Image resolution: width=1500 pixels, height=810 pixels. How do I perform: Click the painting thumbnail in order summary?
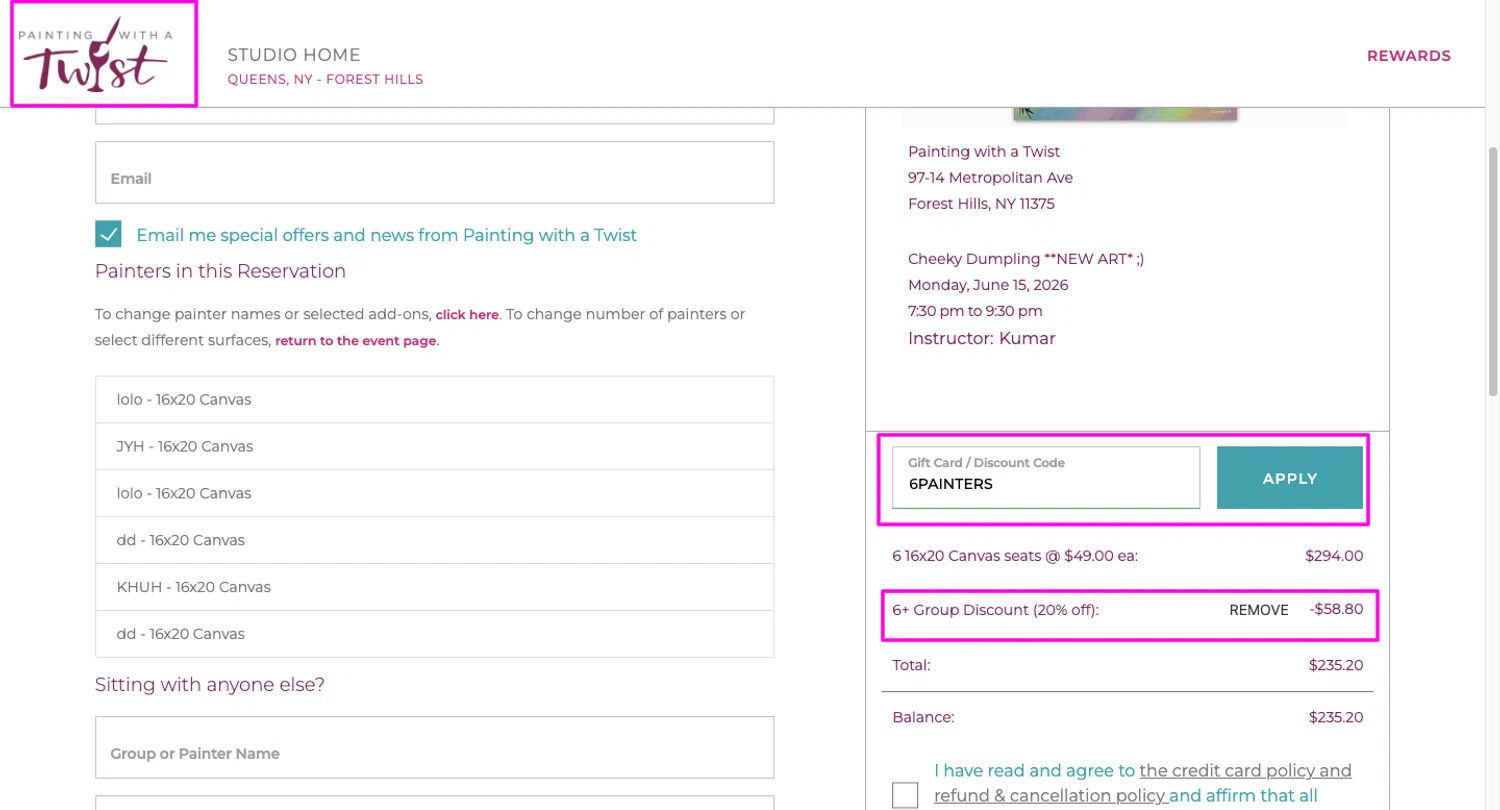(x=1125, y=113)
